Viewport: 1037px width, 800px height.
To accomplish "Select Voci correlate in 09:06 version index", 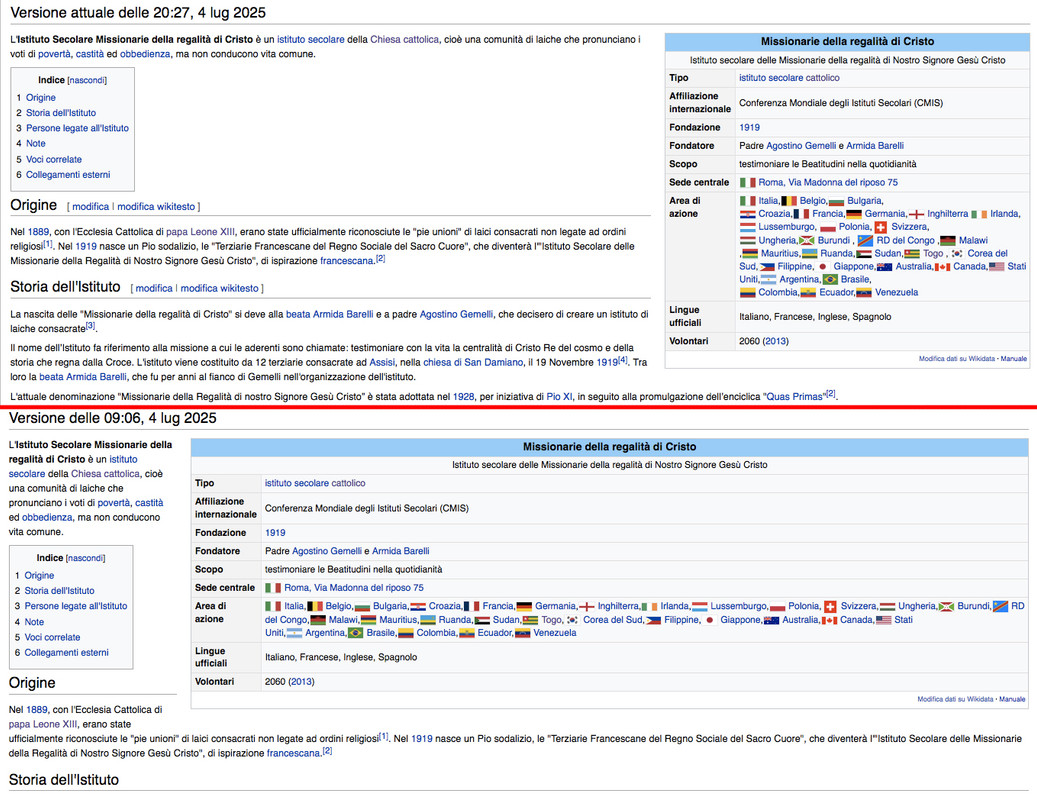I will pos(52,637).
